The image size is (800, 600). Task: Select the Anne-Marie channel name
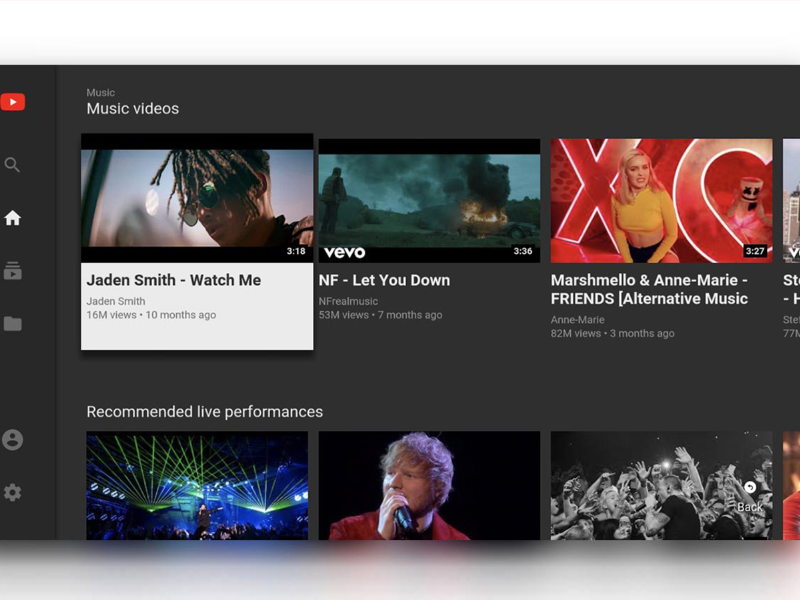pos(578,319)
